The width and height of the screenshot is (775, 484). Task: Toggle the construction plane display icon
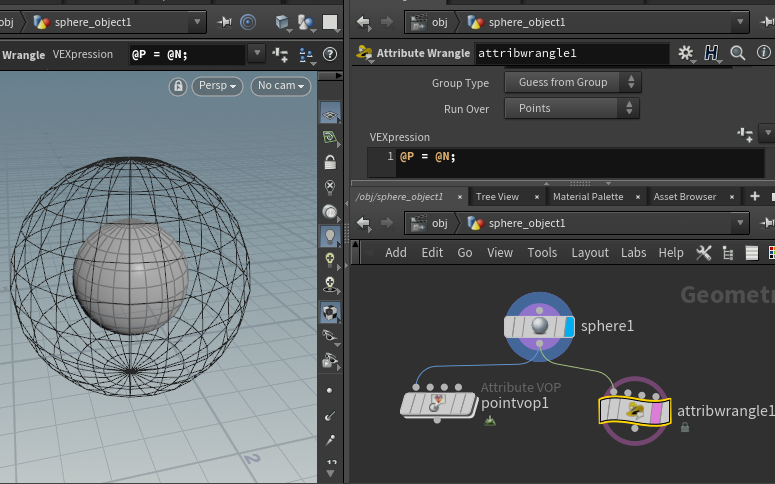[x=330, y=113]
